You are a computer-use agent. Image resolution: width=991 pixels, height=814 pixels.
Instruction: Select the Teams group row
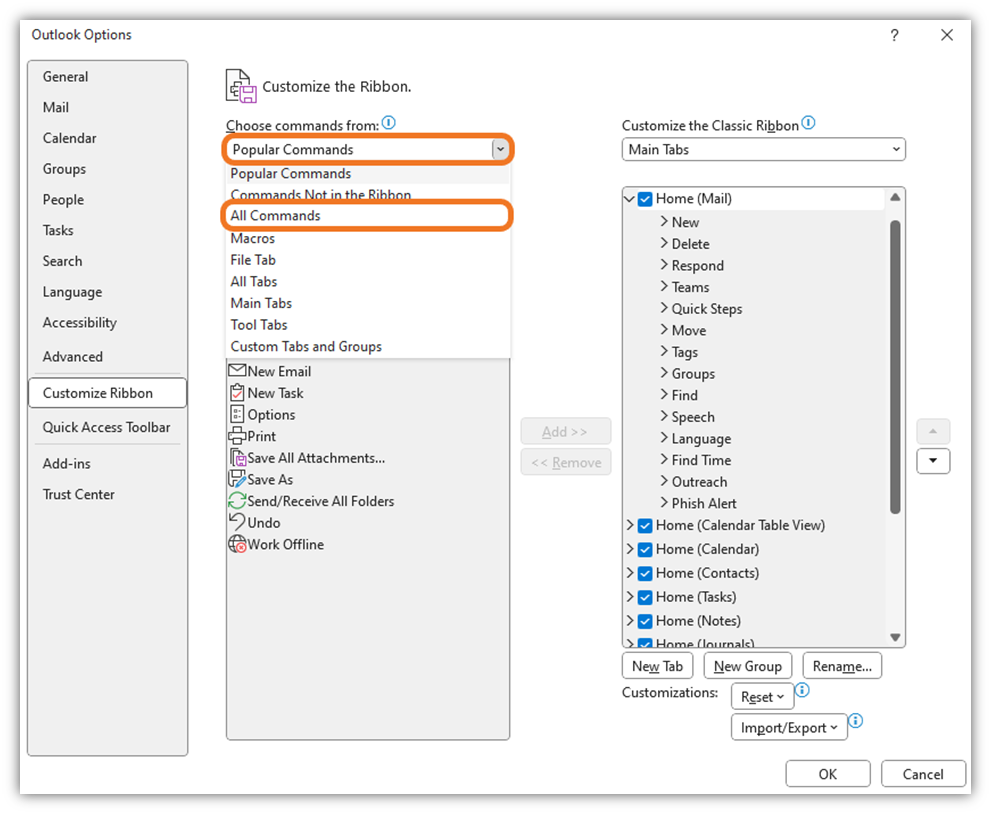click(x=691, y=287)
